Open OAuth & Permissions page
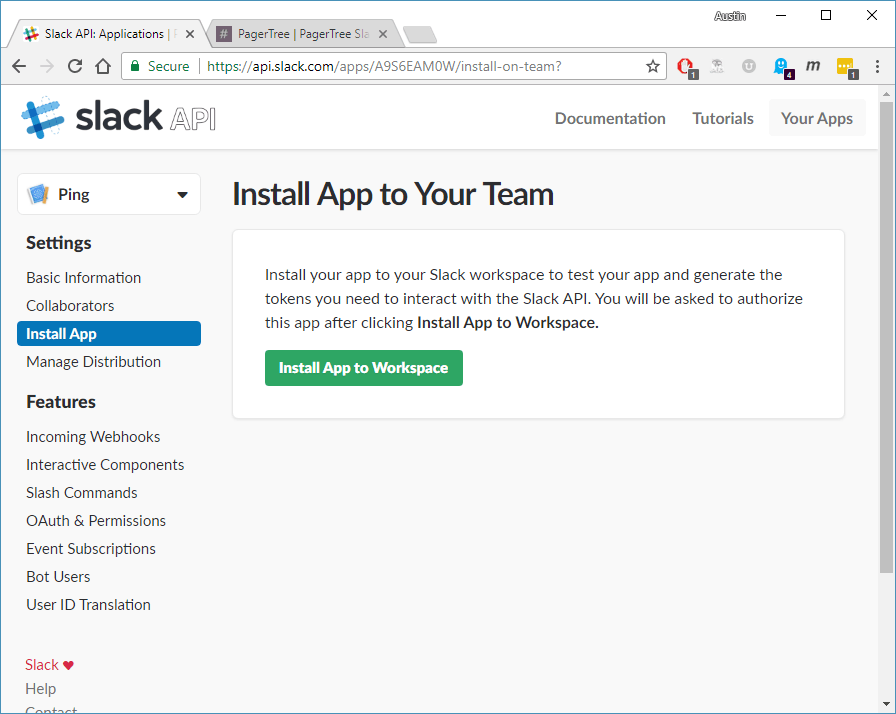896x714 pixels. point(96,520)
